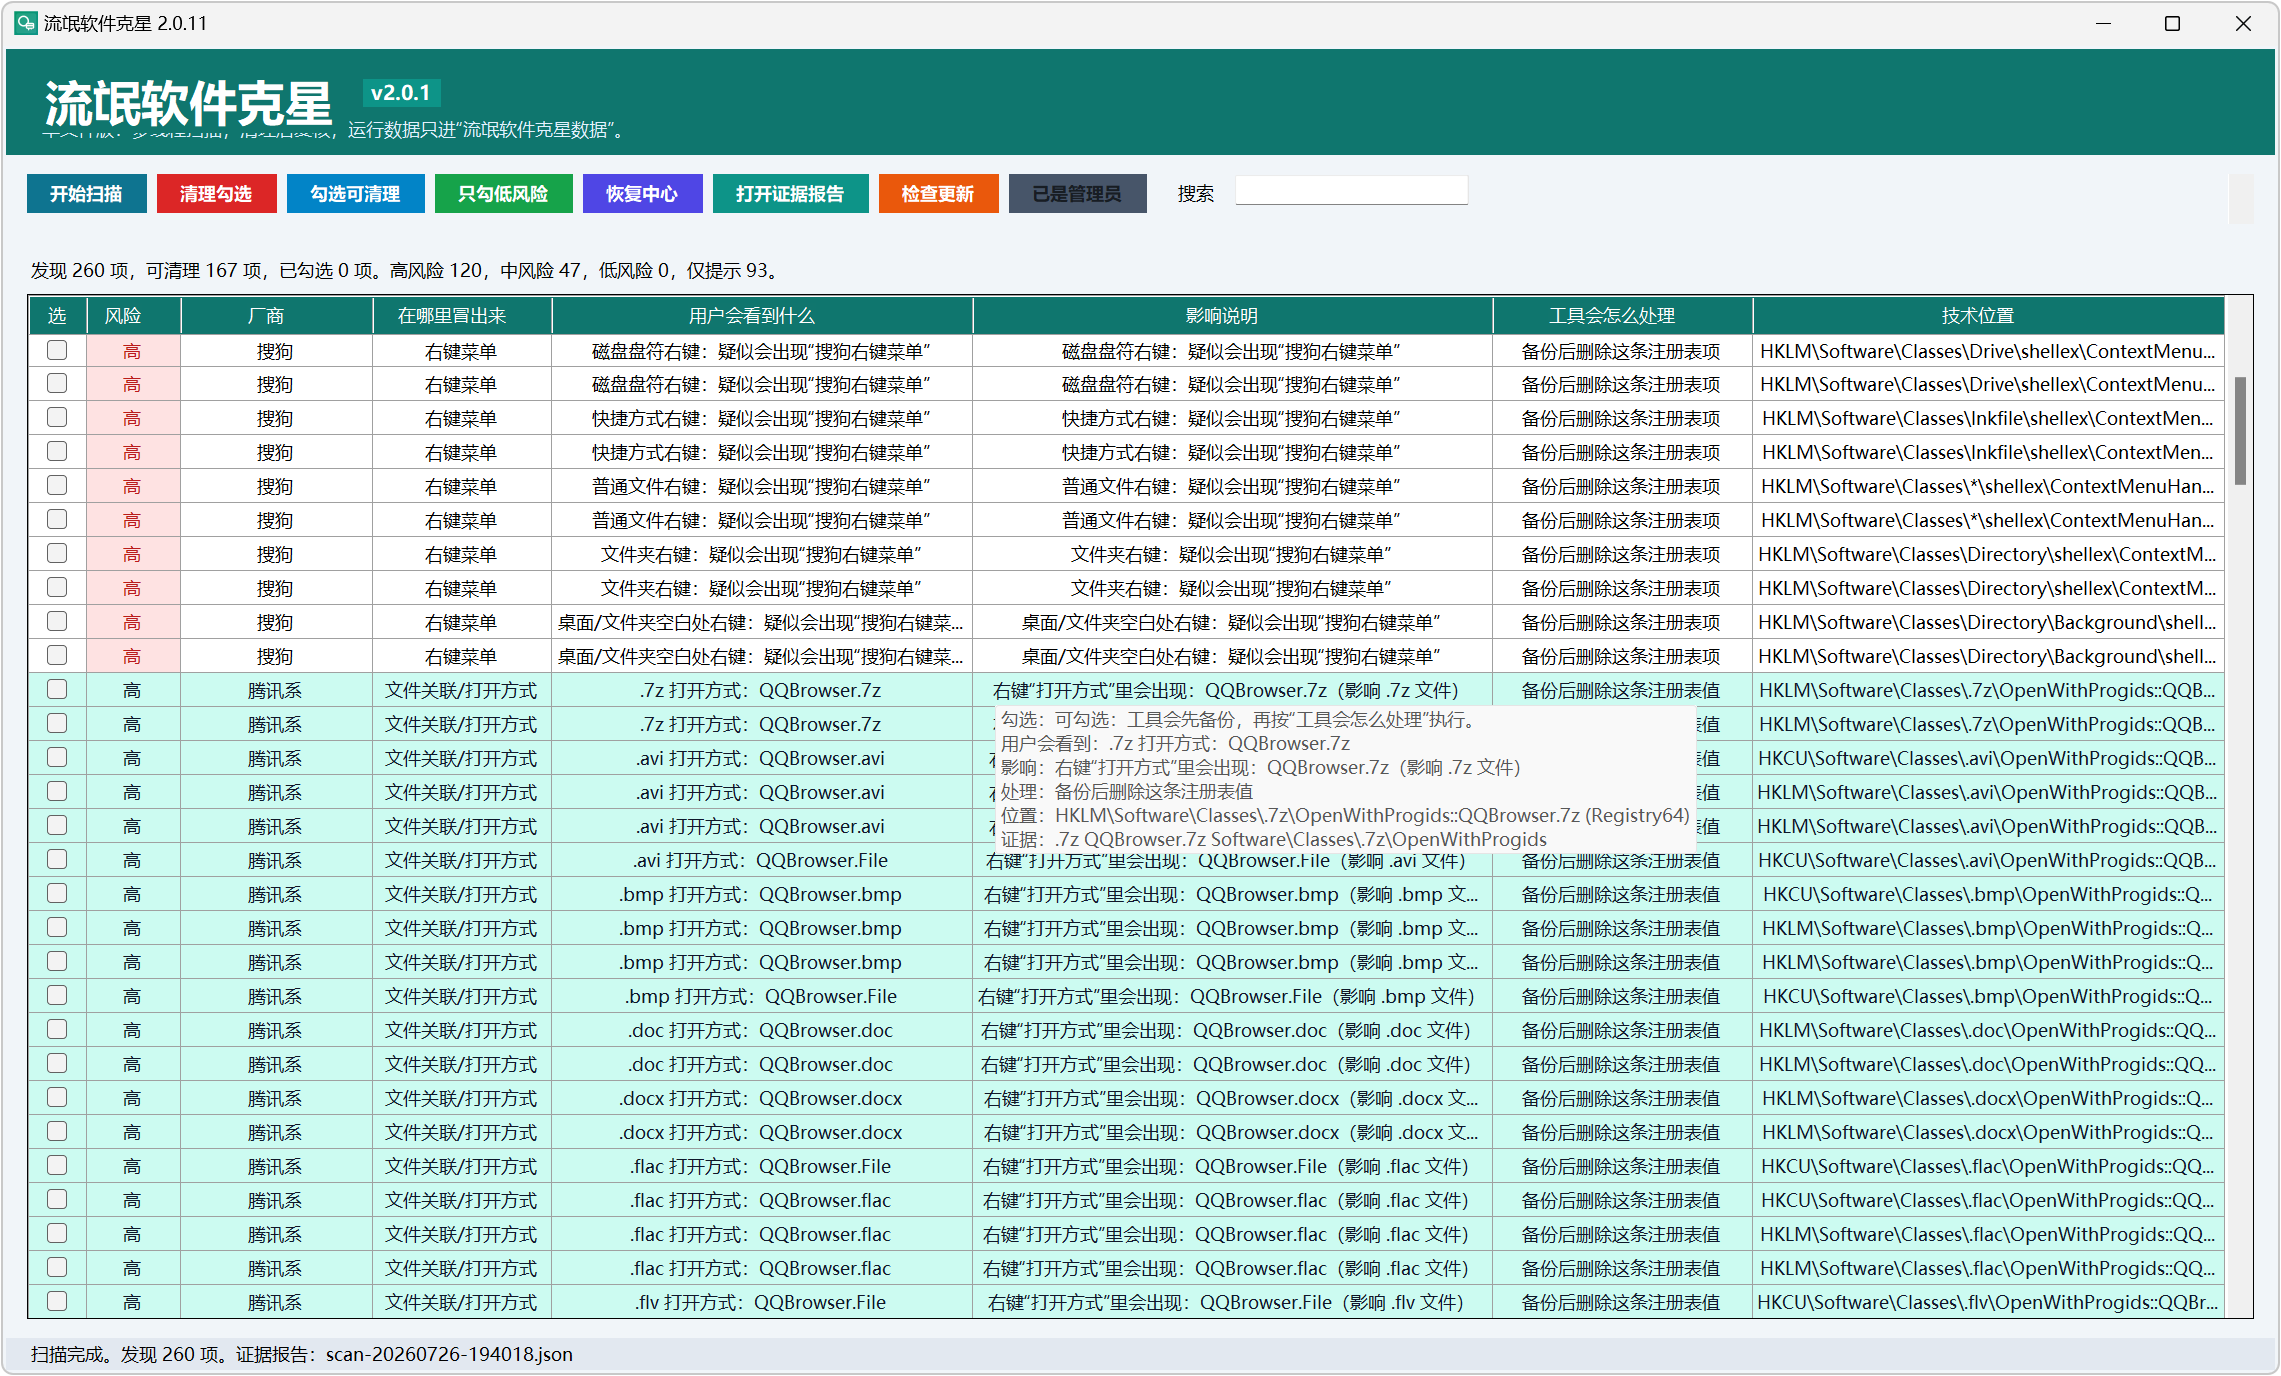Viewport: 2281px width, 1376px height.
Task: Check the first .docx QQBrowser.docx row checkbox
Action: click(57, 1097)
